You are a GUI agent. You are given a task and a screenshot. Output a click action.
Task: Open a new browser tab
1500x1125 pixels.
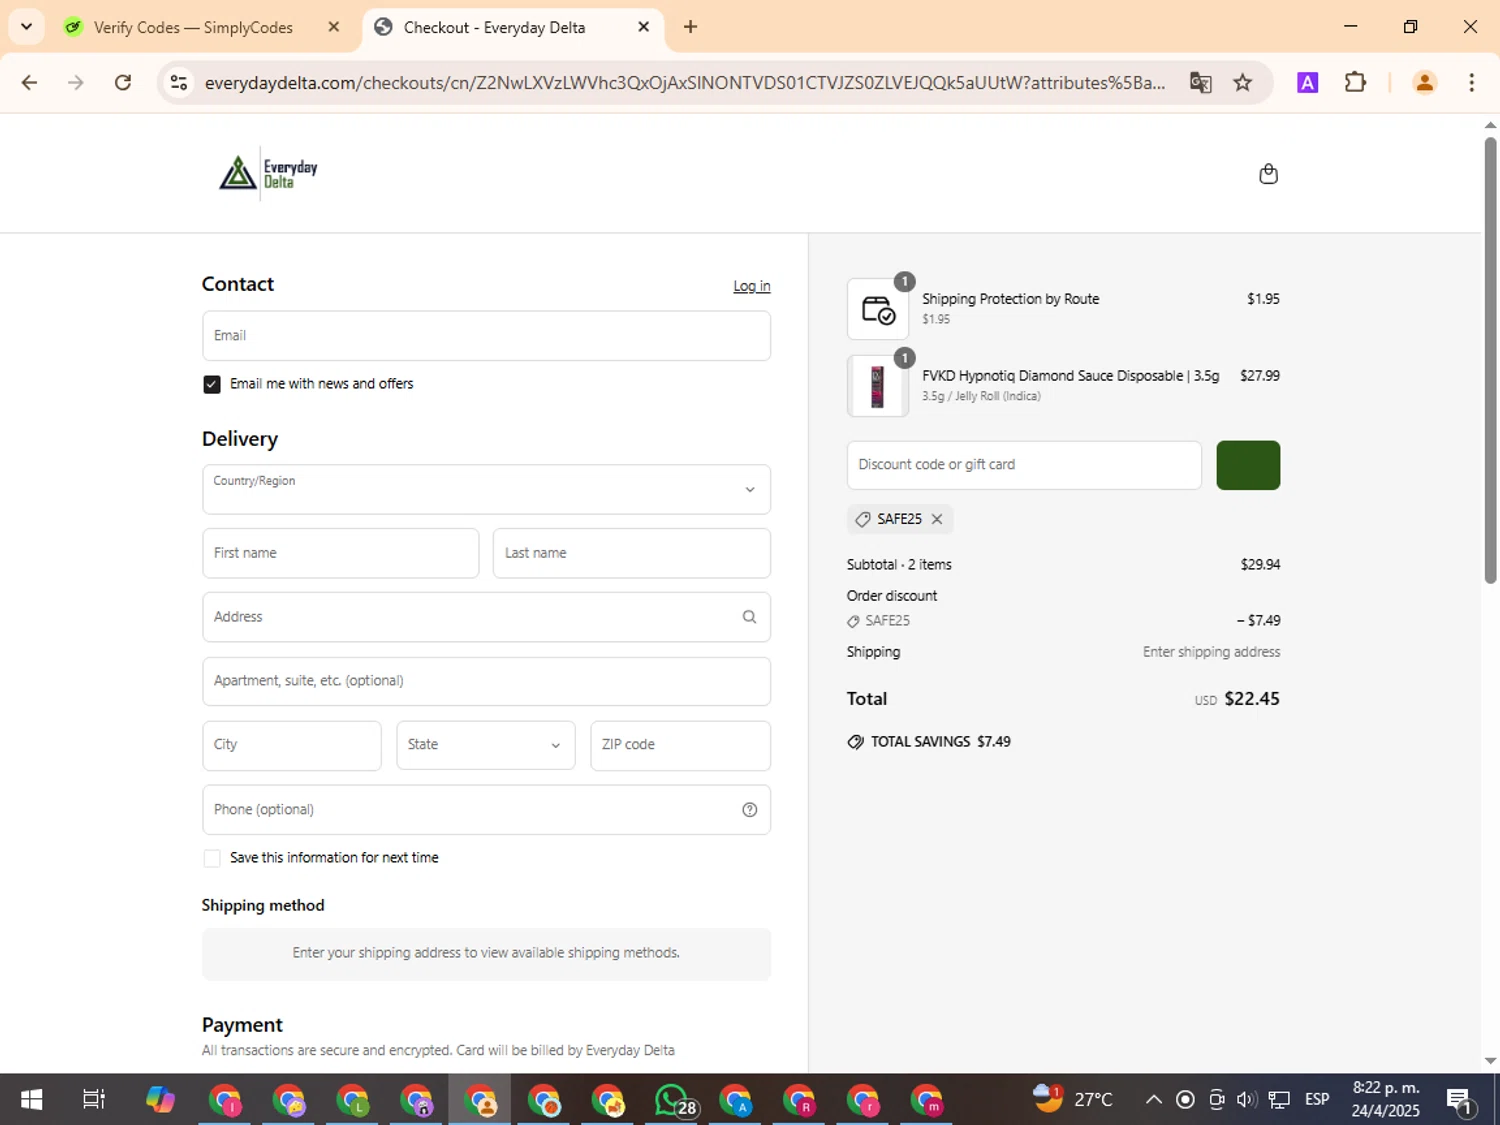pyautogui.click(x=690, y=27)
